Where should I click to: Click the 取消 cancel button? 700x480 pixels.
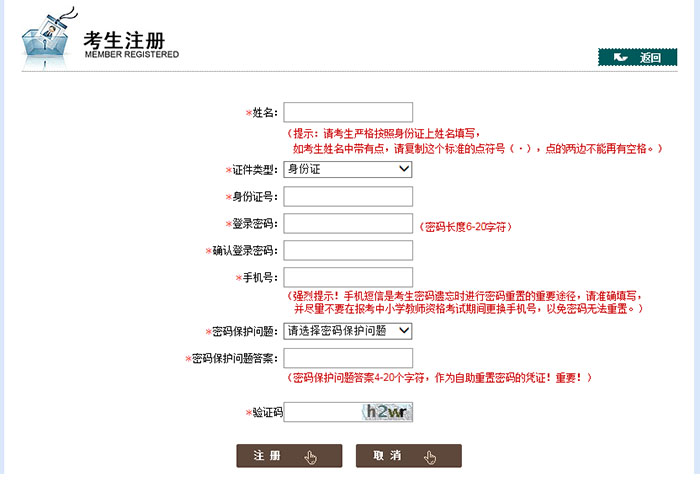point(408,456)
